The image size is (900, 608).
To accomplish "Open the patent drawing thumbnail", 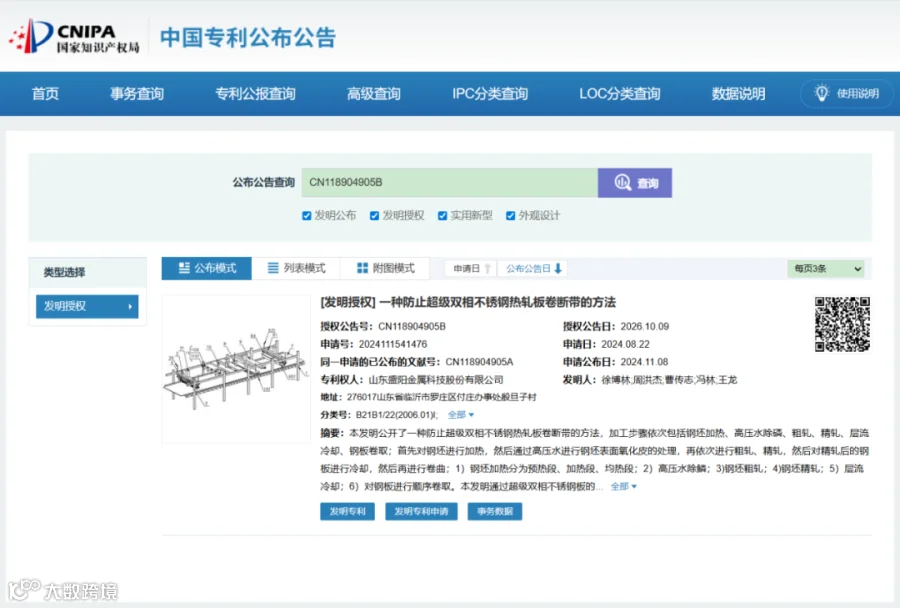I will point(236,369).
